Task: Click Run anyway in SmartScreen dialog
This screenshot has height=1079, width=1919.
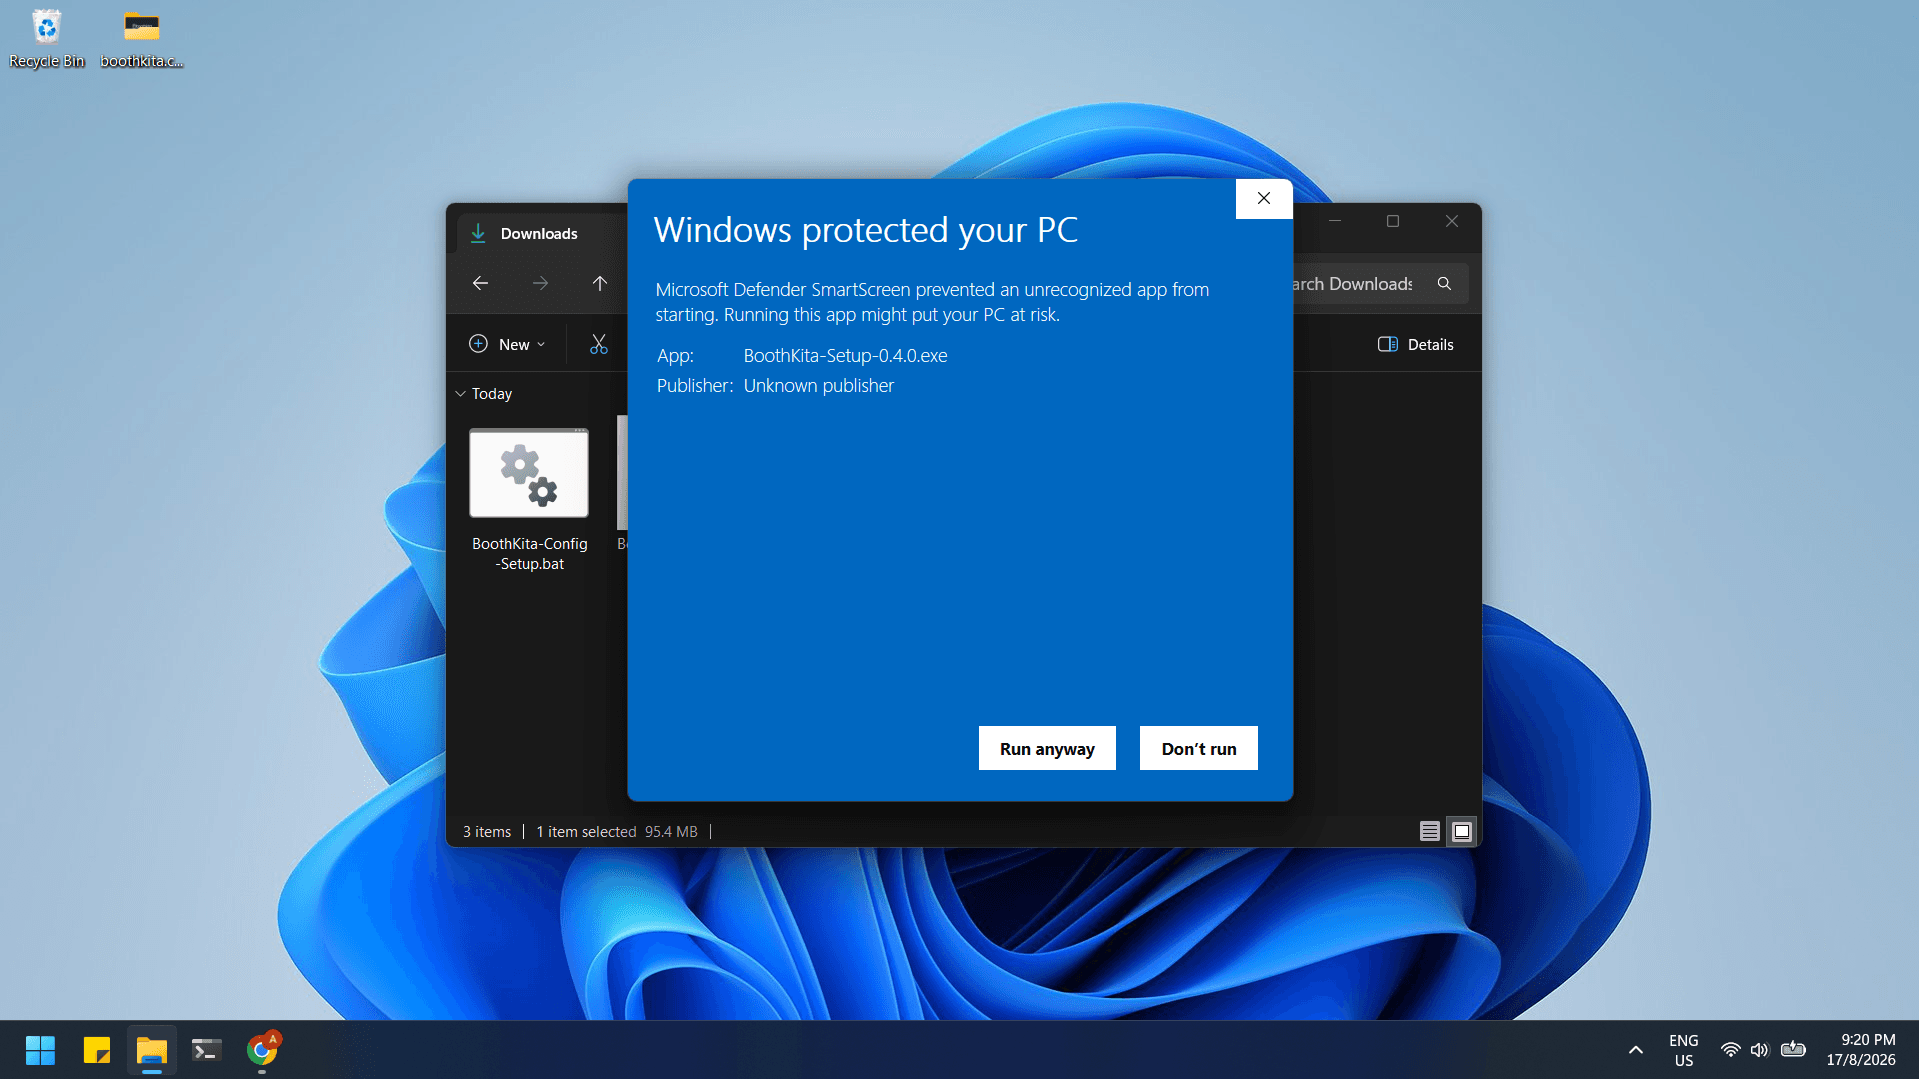Action: point(1047,748)
